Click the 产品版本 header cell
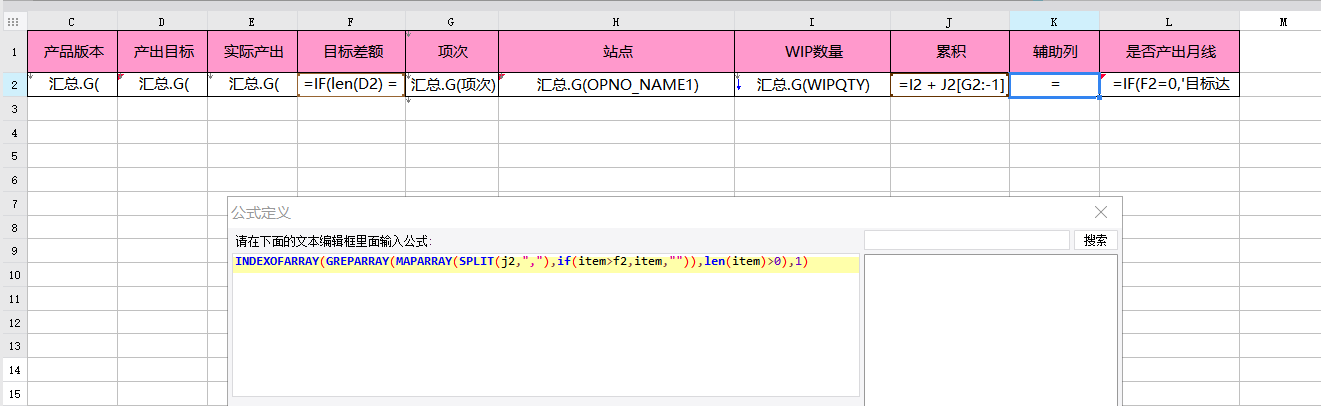1321x406 pixels. 72,52
